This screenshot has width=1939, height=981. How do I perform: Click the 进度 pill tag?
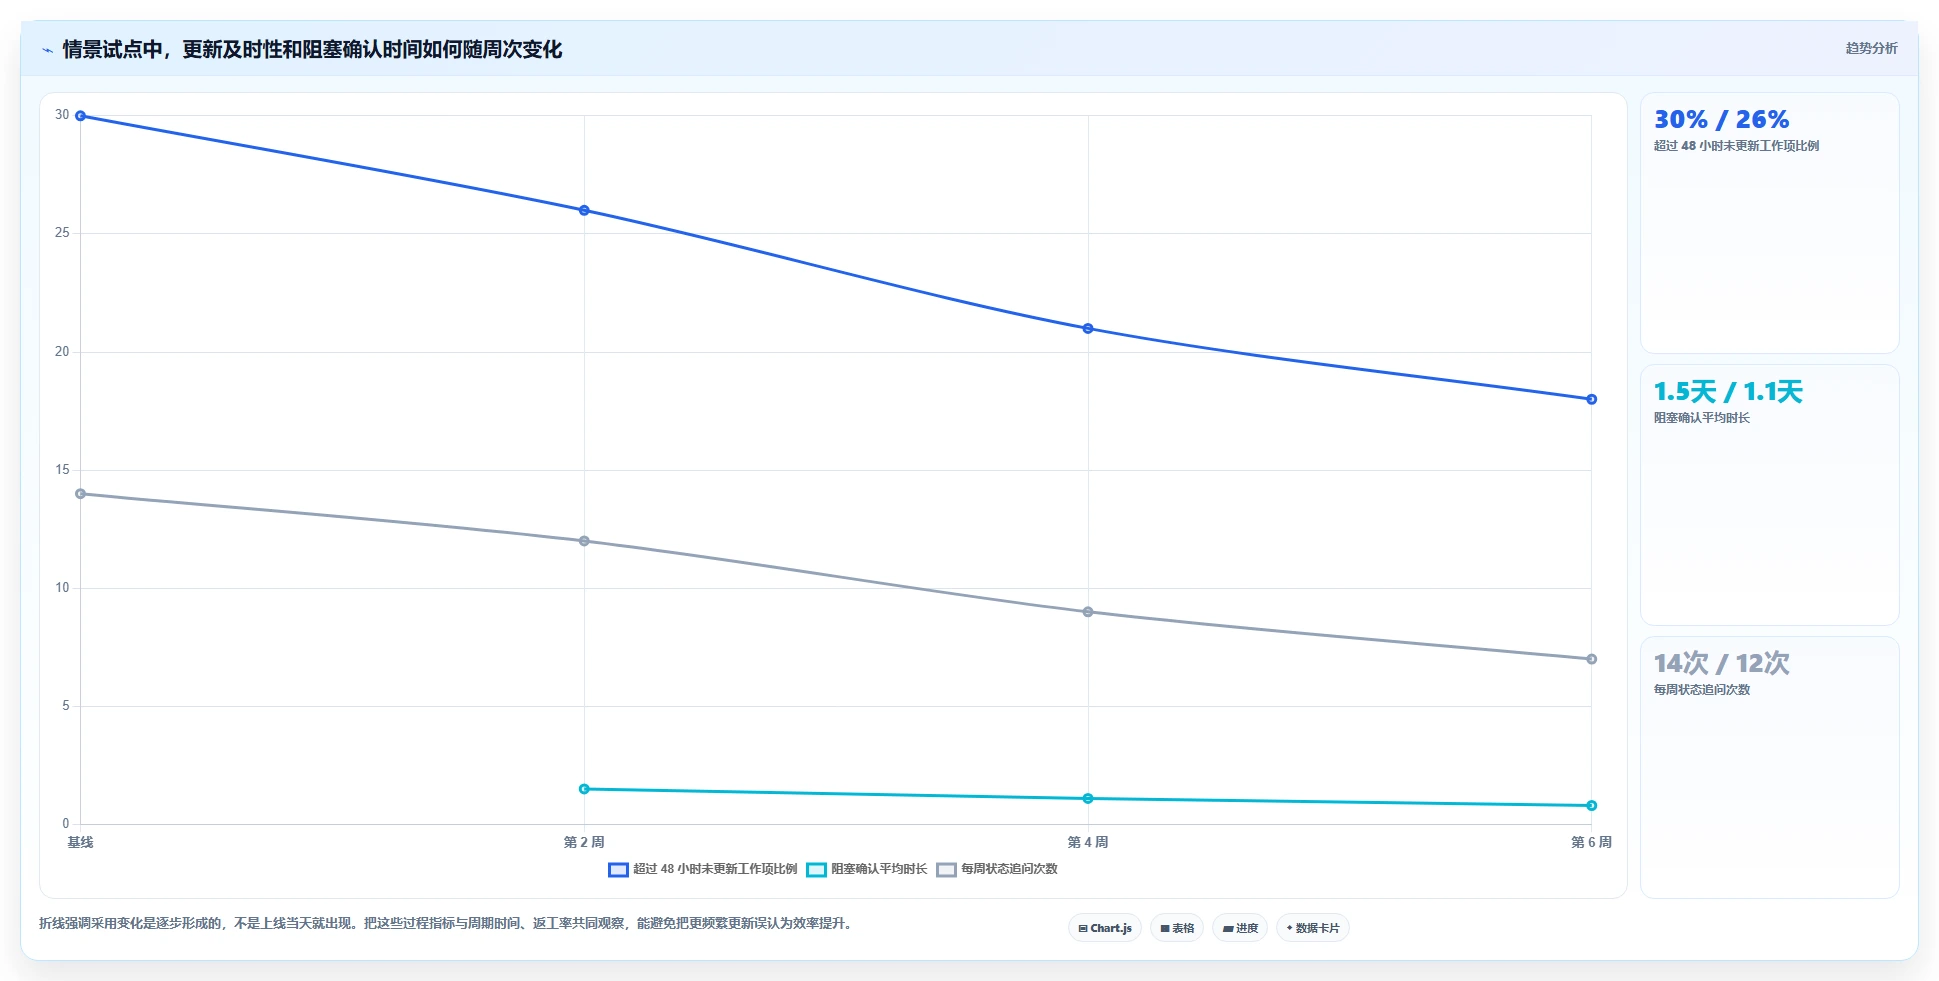(1240, 928)
